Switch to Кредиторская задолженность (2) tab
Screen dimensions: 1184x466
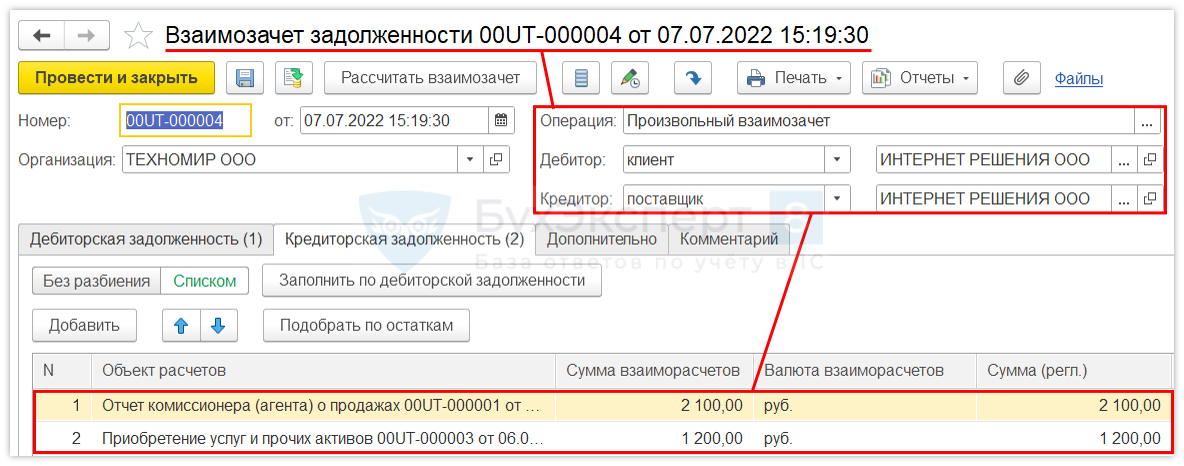[404, 240]
